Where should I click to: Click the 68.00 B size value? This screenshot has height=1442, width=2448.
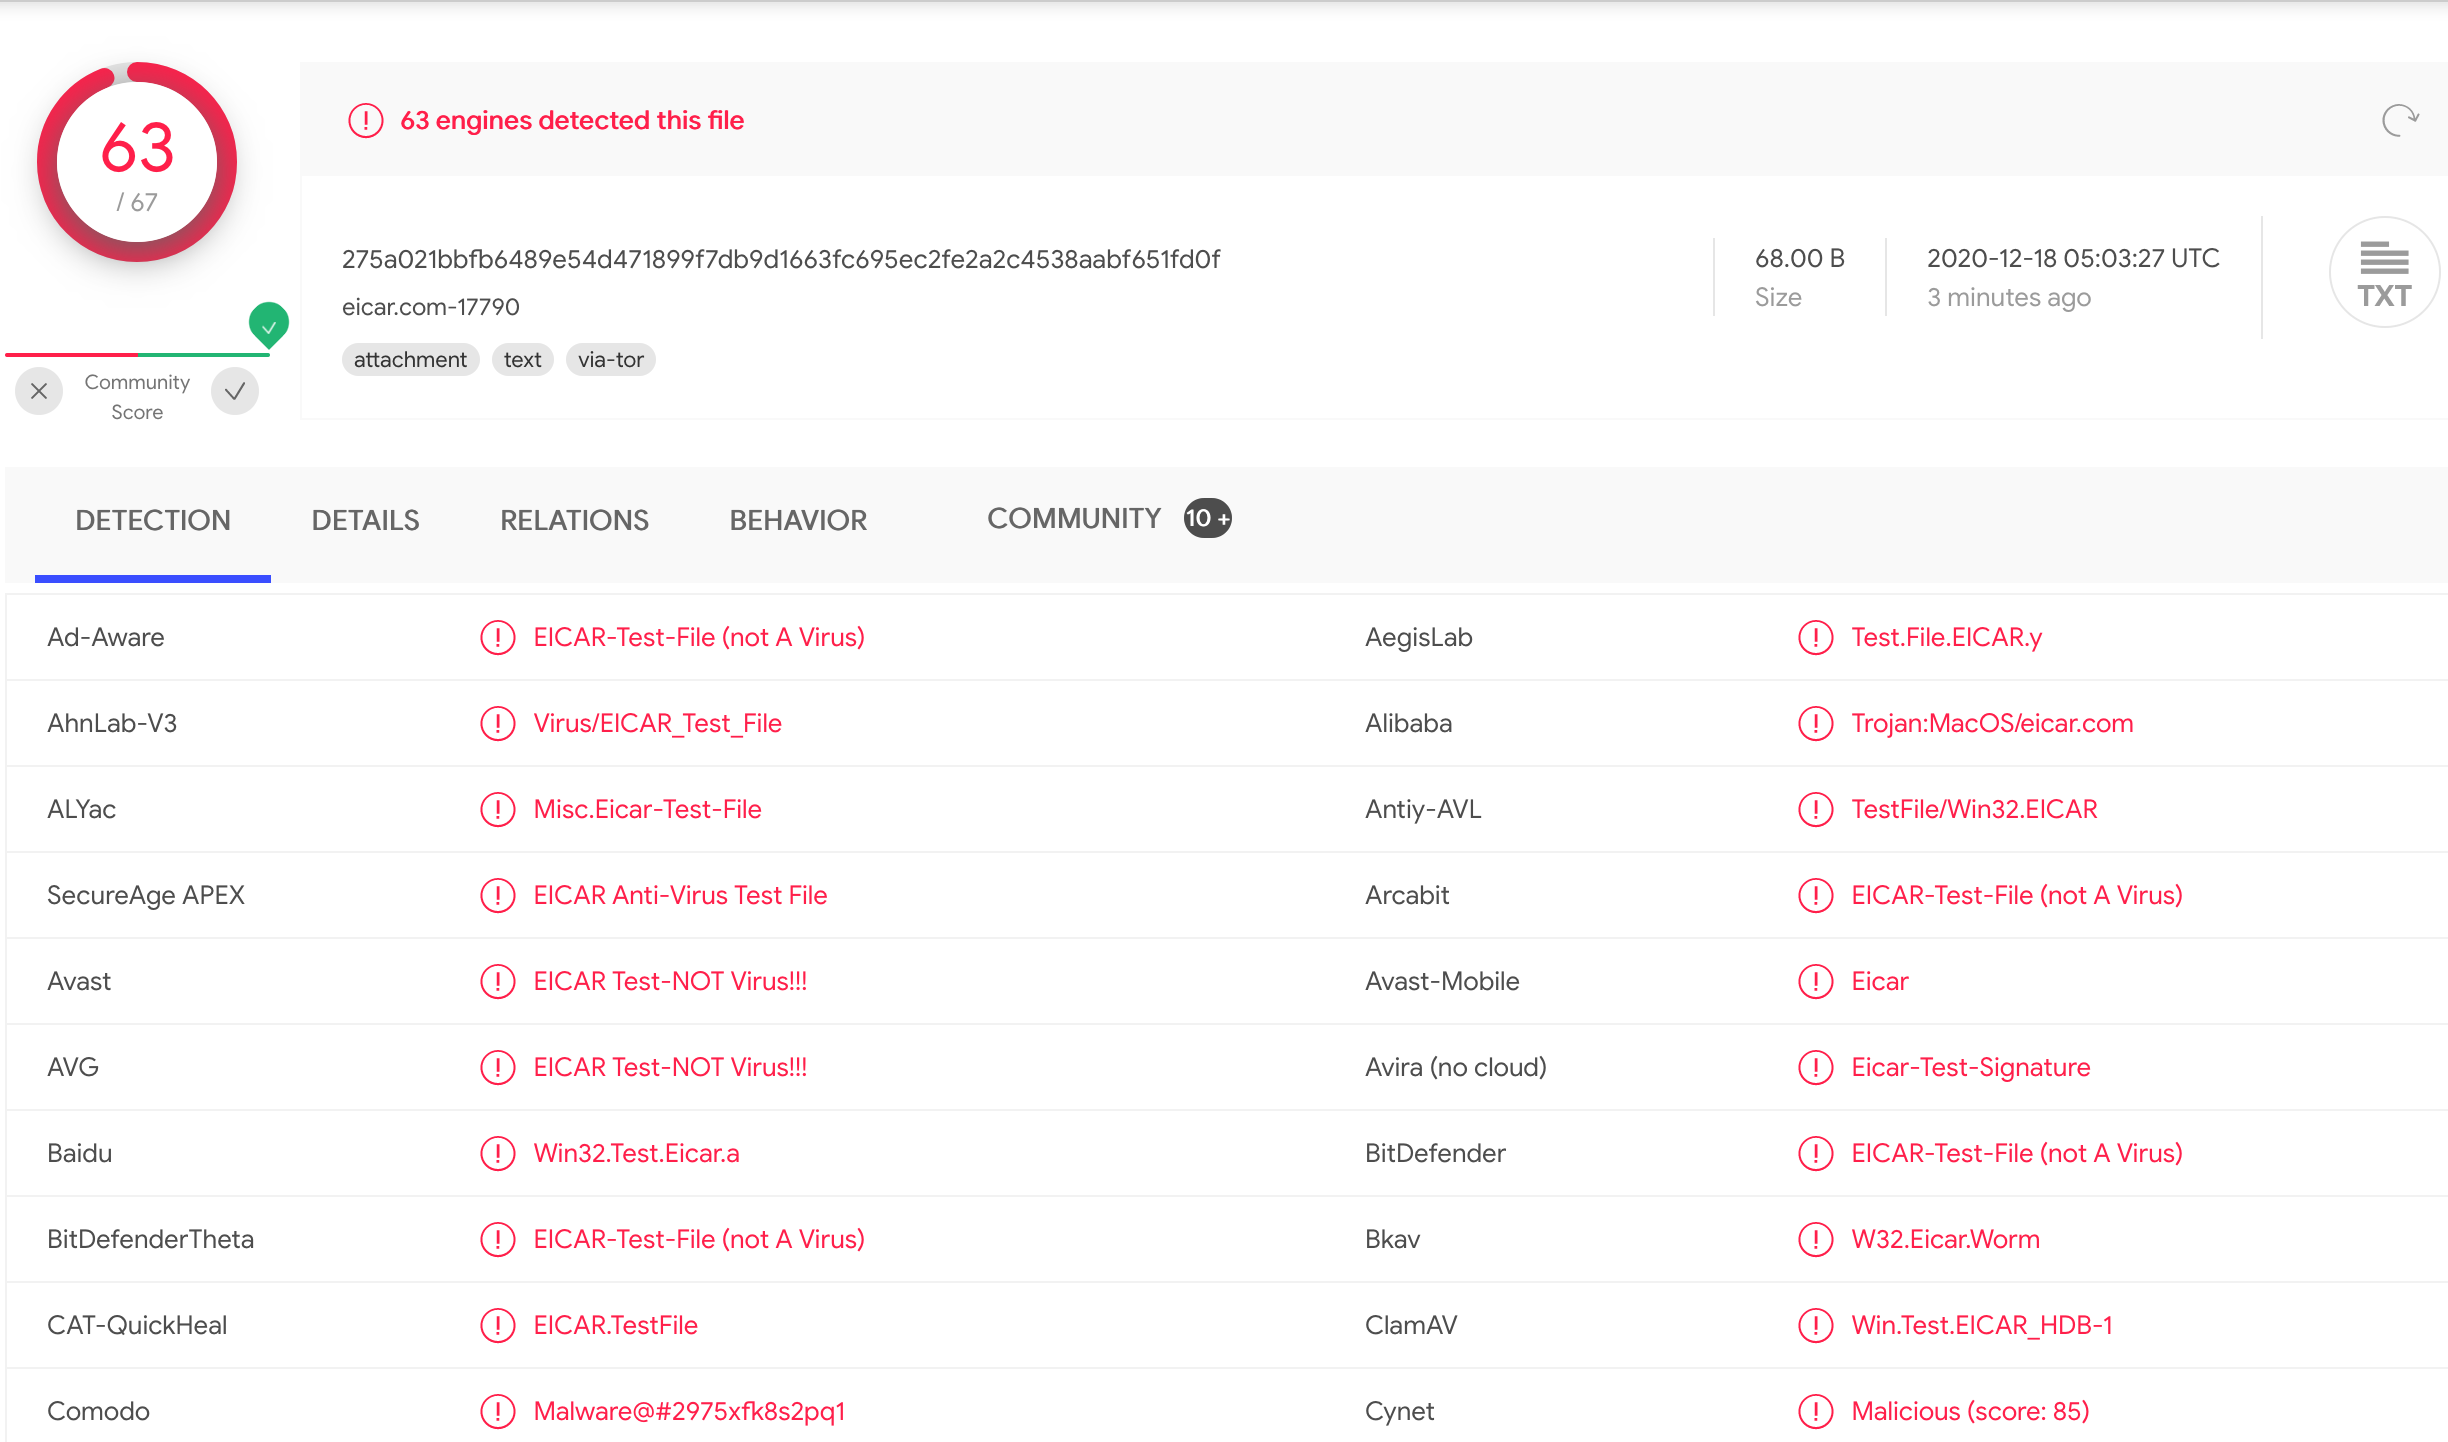click(1799, 258)
